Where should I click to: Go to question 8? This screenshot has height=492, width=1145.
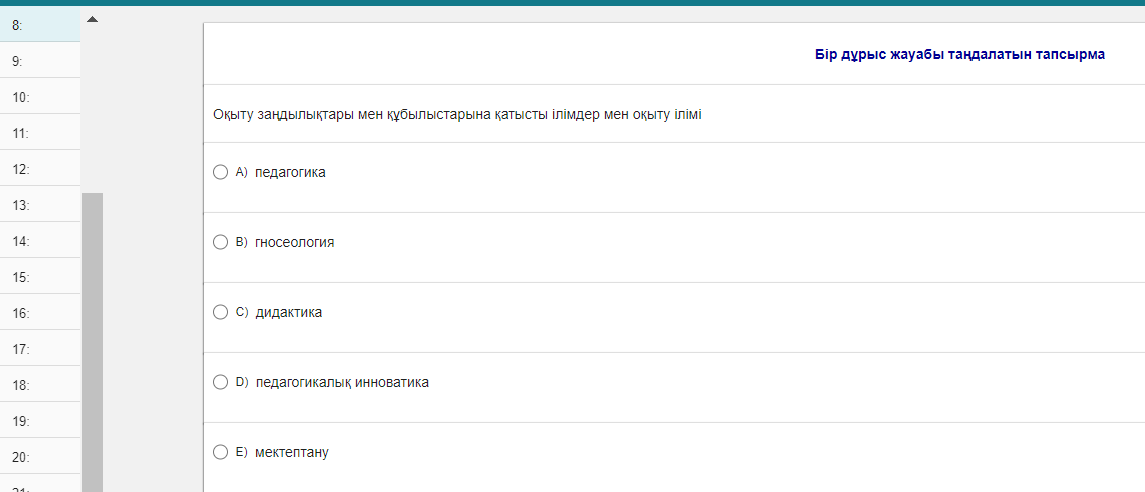click(x=40, y=25)
